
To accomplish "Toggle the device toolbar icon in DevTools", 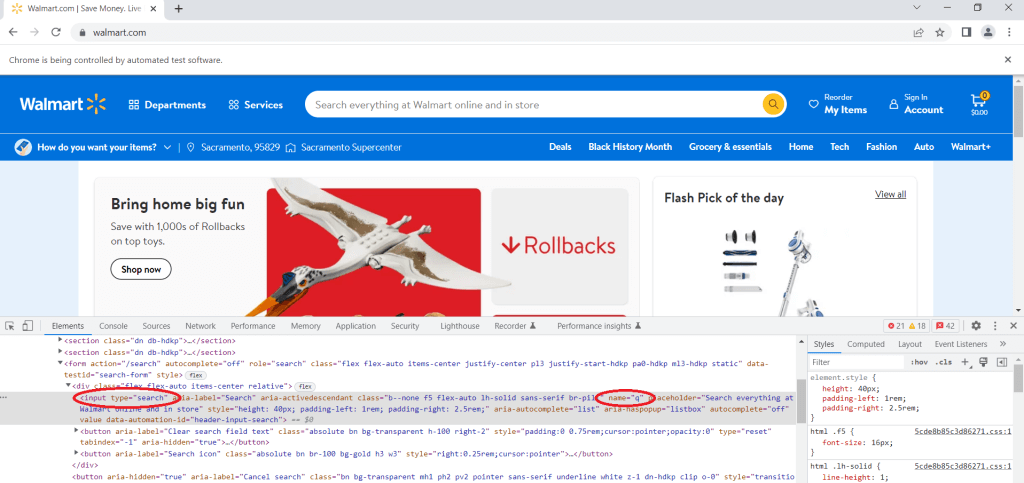I will 27,326.
